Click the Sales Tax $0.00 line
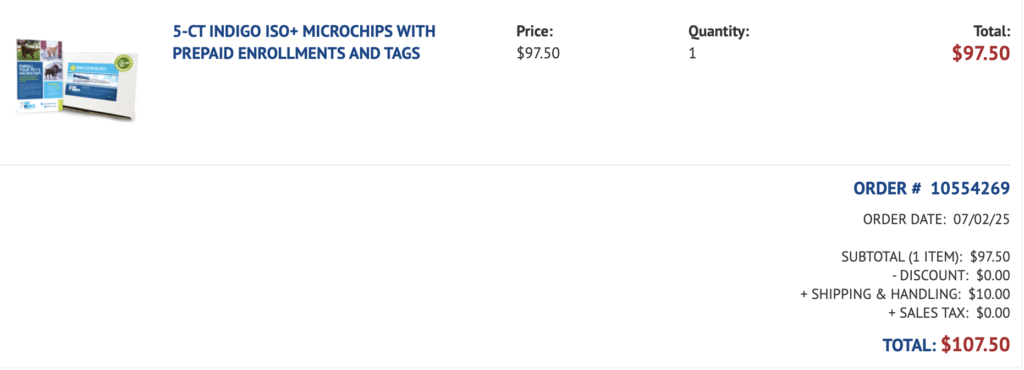 click(949, 313)
